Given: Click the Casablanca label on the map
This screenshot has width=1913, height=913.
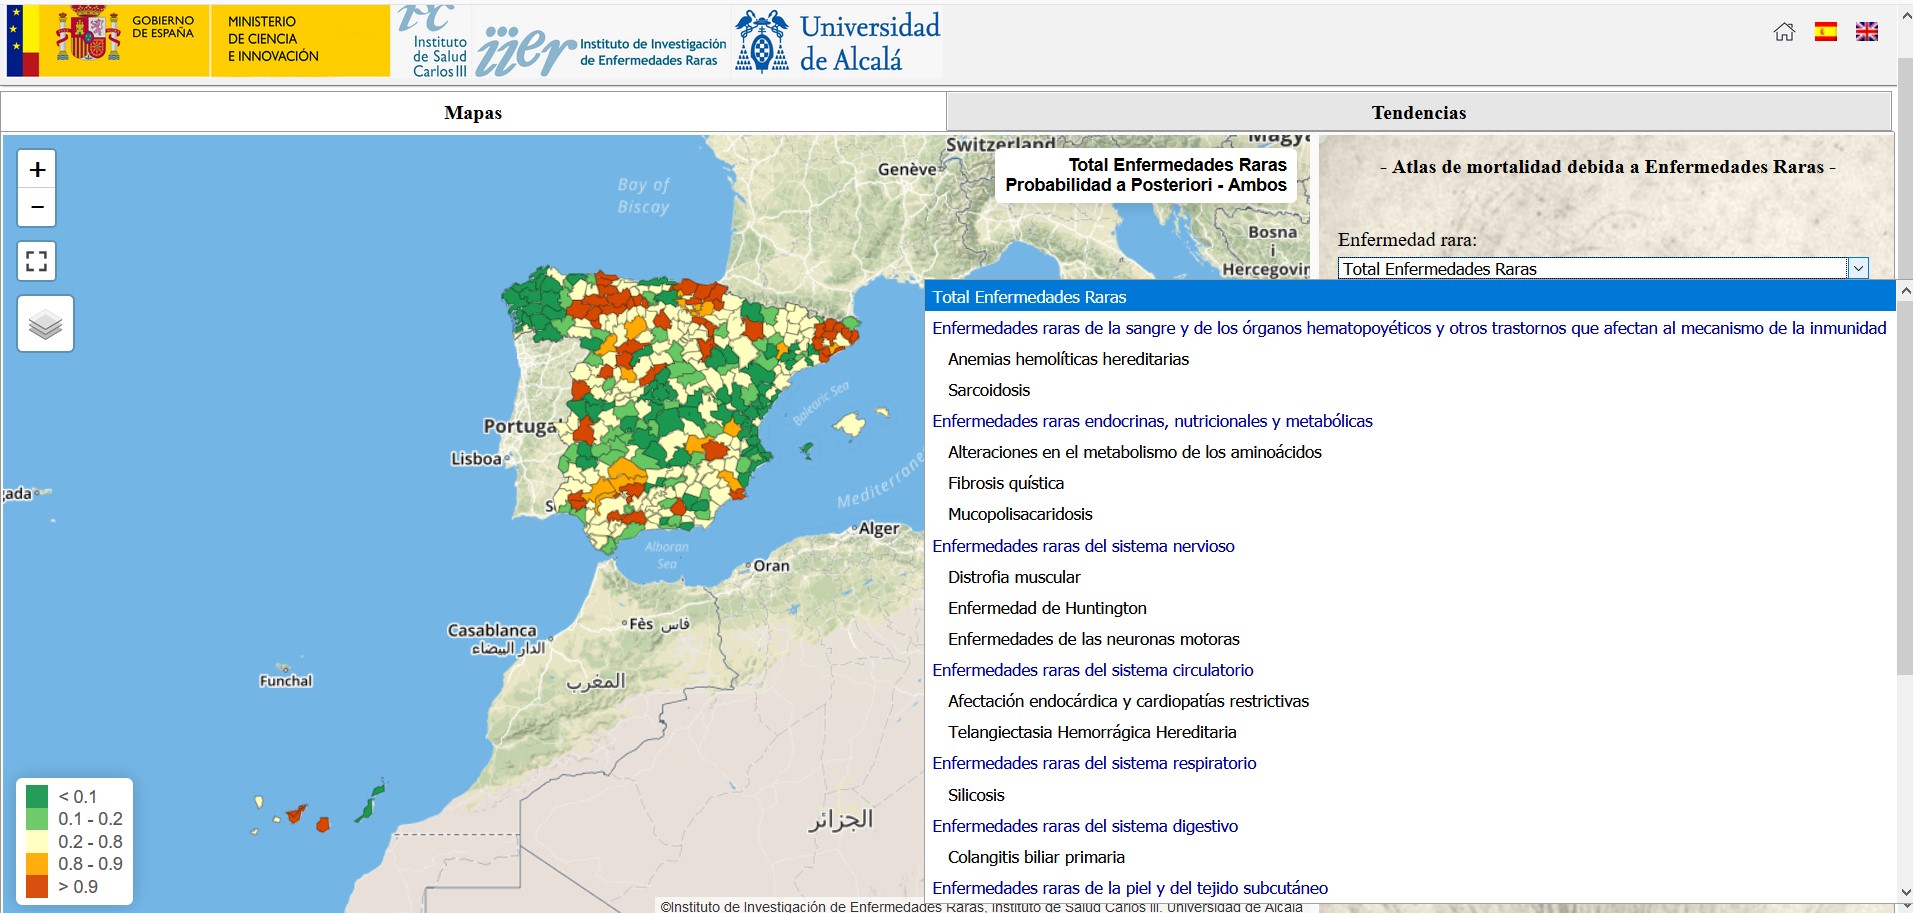Looking at the screenshot, I should tap(492, 630).
